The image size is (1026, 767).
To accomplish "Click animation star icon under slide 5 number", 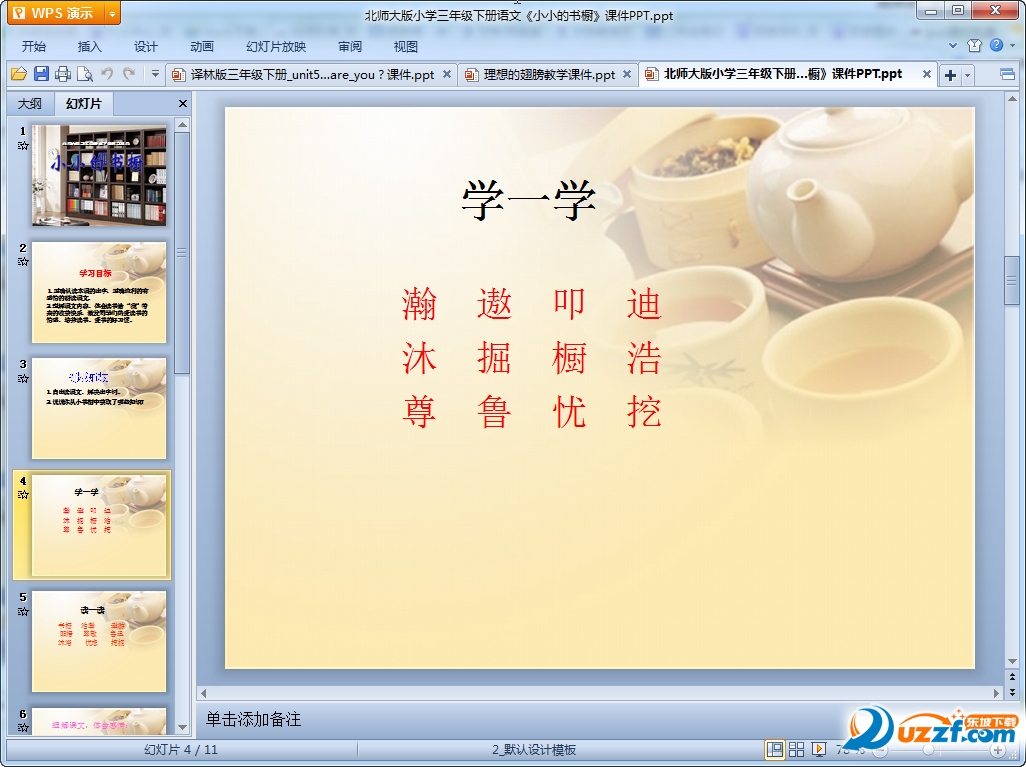I will pos(23,611).
